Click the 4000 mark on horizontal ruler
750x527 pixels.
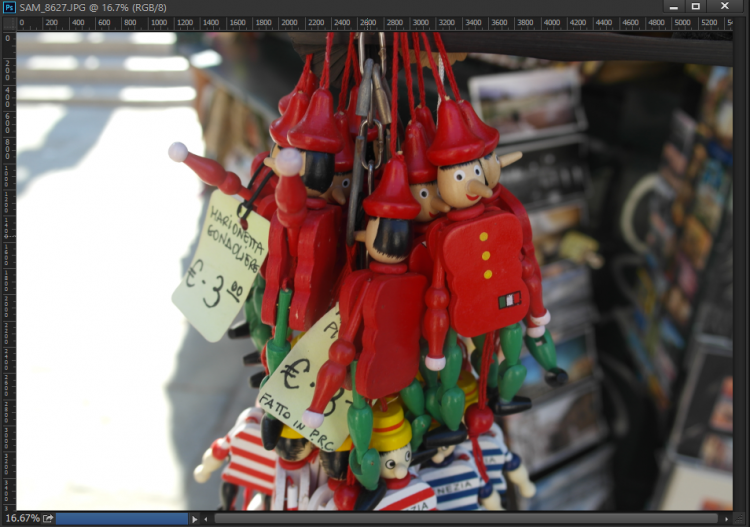pyautogui.click(x=550, y=22)
